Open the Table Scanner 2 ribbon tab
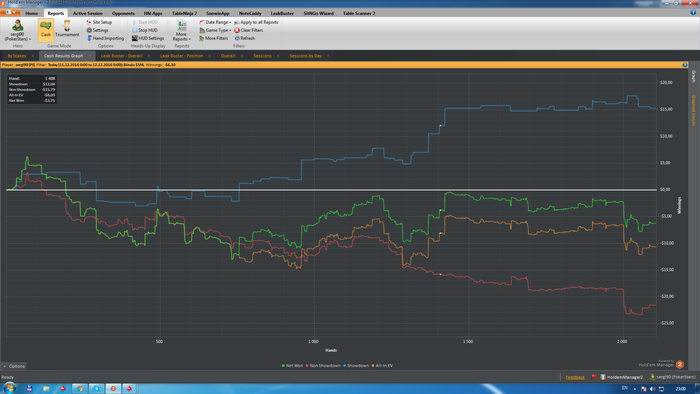Screen dimensions: 700x394 click(x=359, y=13)
